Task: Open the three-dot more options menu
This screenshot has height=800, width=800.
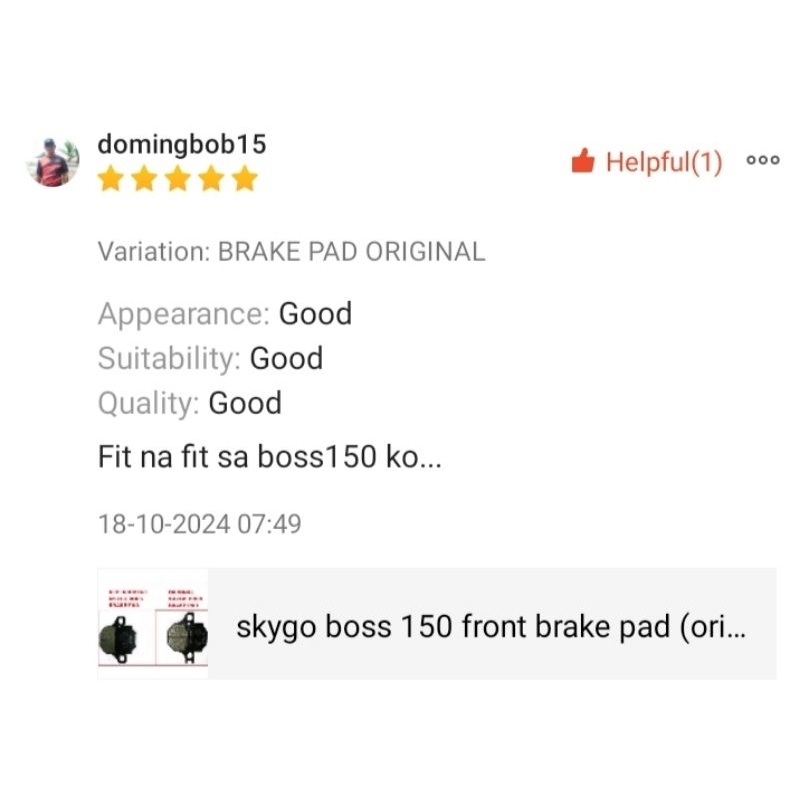Action: click(763, 160)
